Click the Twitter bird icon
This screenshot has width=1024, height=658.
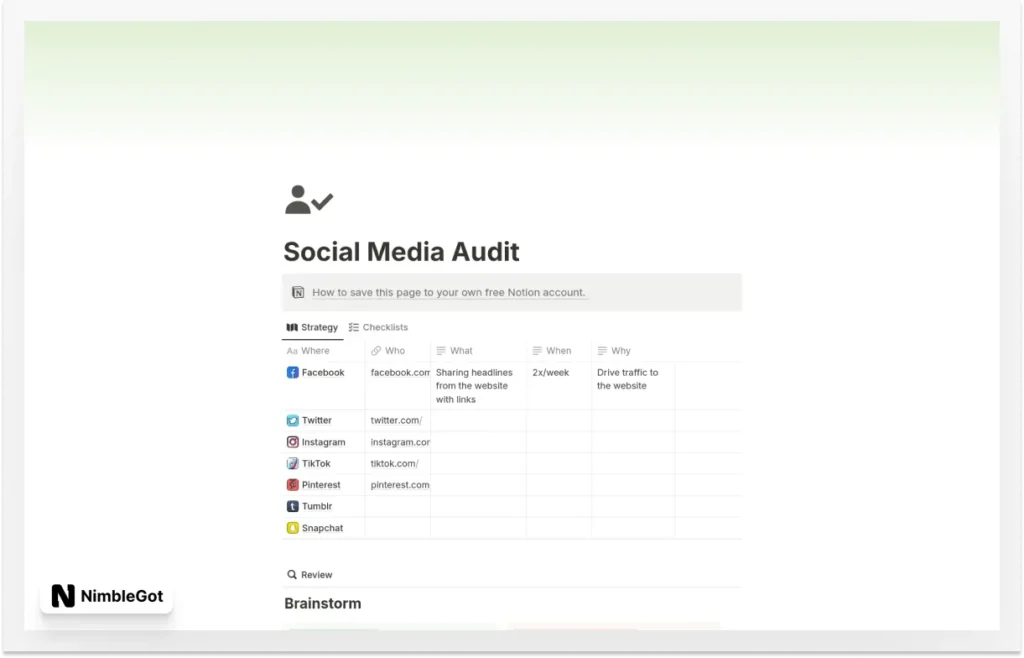click(x=293, y=420)
